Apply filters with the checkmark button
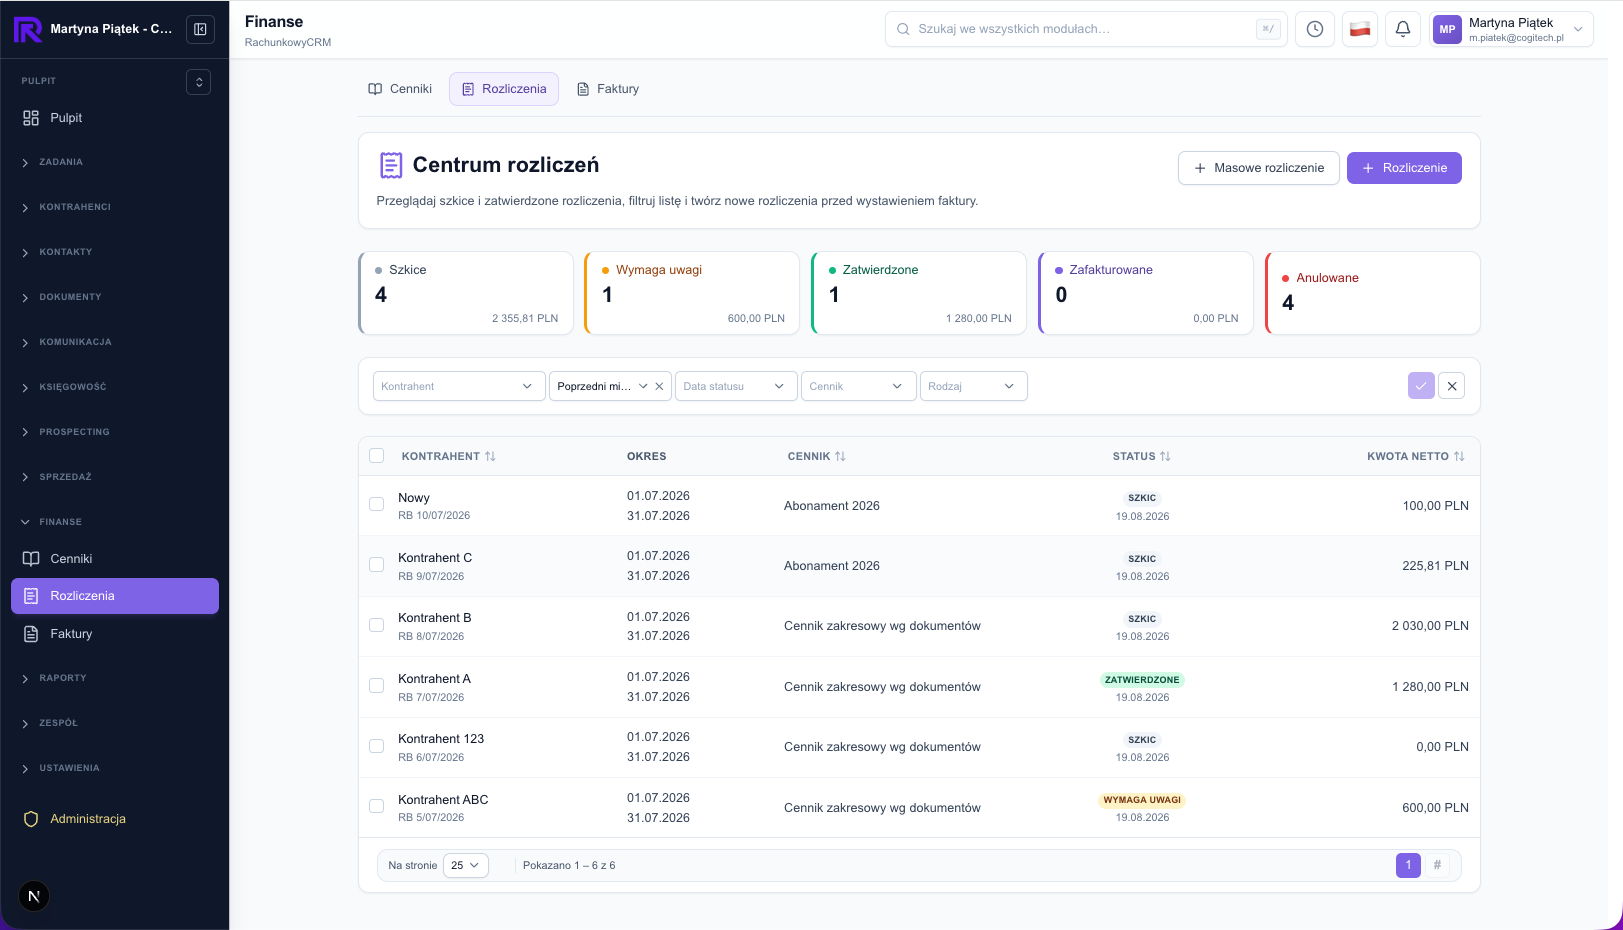The width and height of the screenshot is (1623, 930). pyautogui.click(x=1421, y=386)
